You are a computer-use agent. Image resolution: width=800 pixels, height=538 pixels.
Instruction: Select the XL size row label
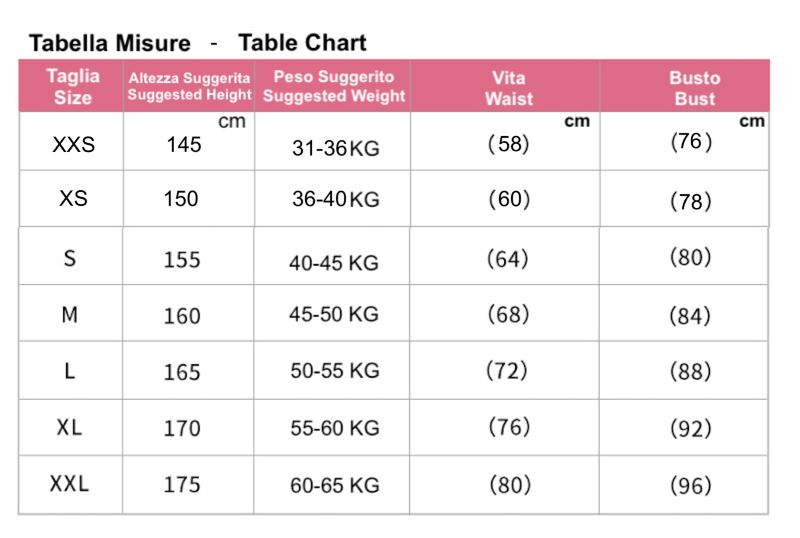point(70,427)
